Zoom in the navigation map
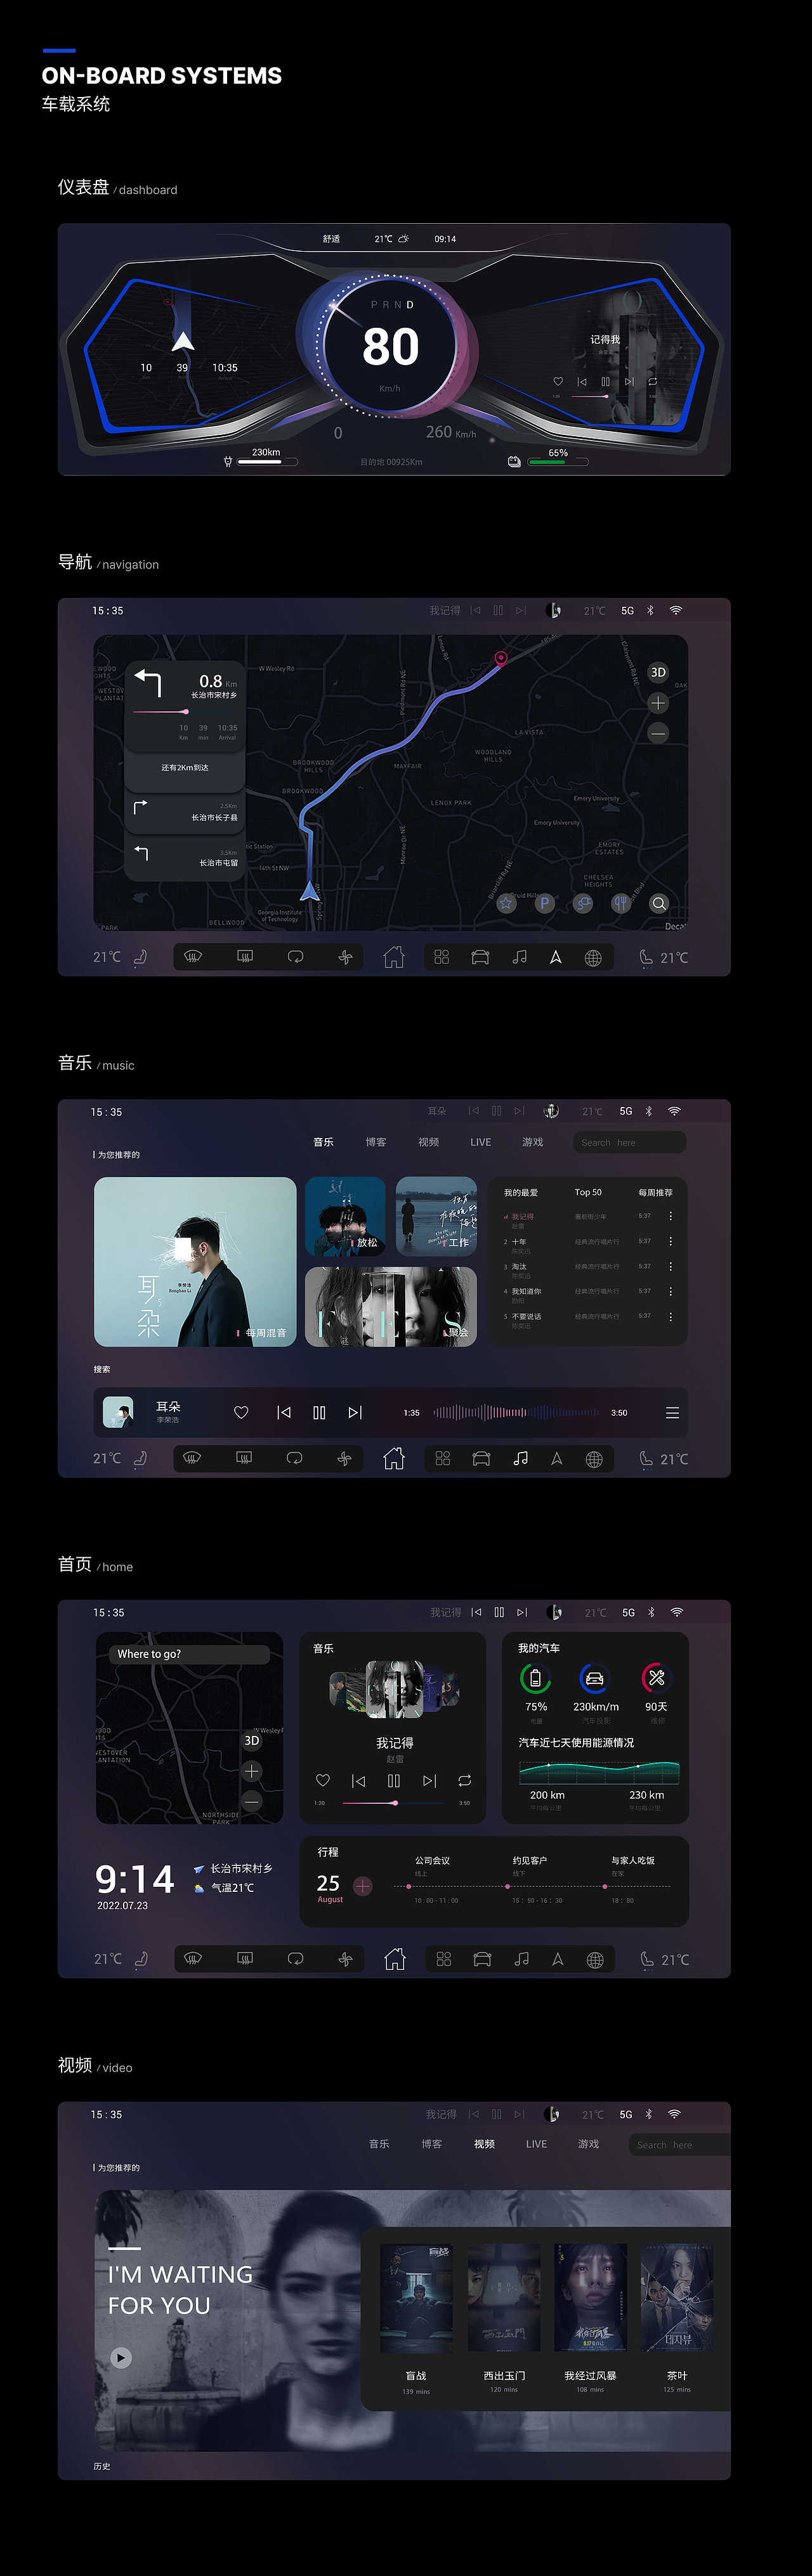812x2576 pixels. (658, 703)
